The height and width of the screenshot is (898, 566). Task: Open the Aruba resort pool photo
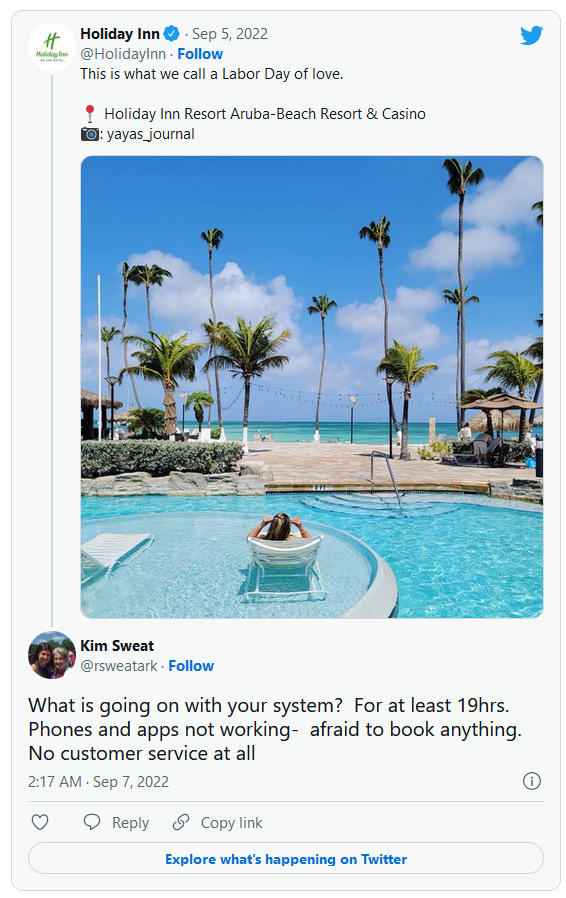click(312, 387)
